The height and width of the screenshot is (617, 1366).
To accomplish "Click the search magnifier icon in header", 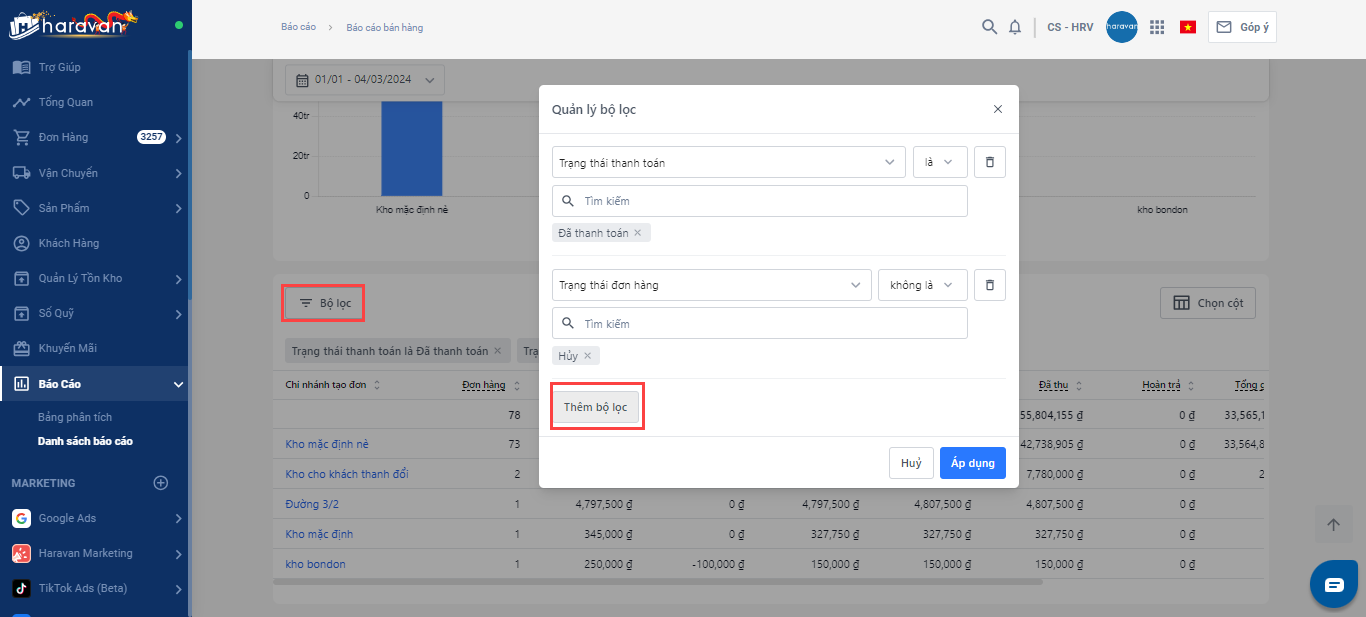I will pos(989,27).
